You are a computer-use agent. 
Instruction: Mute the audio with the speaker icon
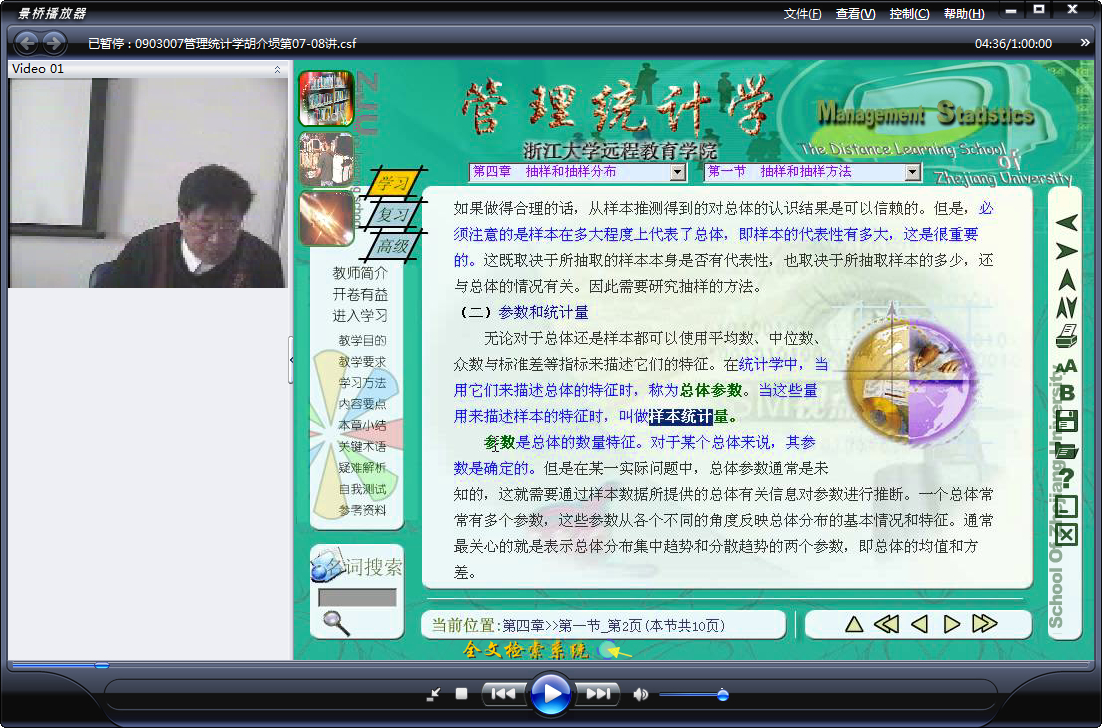click(640, 694)
